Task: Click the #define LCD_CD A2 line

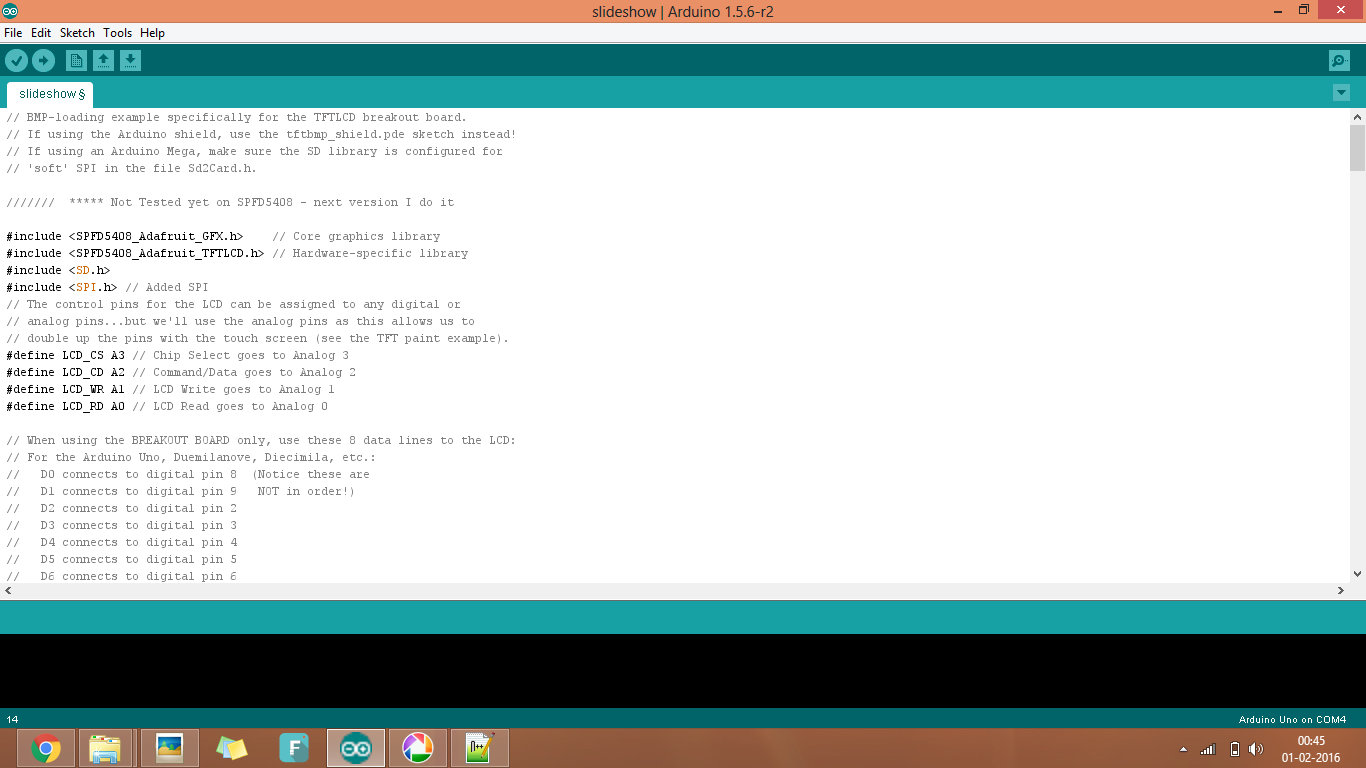Action: coord(181,372)
